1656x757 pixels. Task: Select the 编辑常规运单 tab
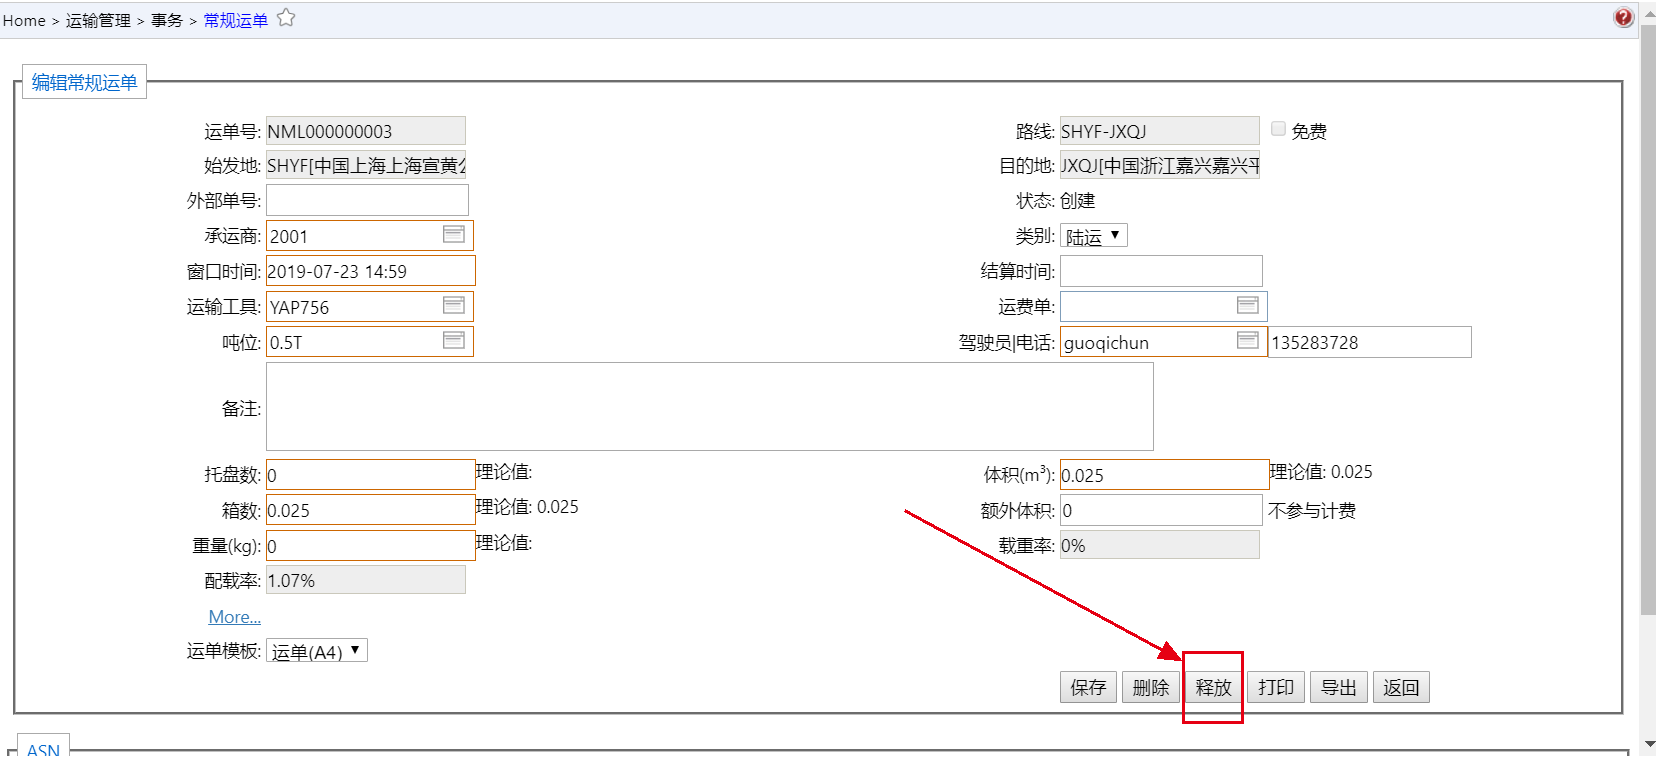(x=85, y=82)
